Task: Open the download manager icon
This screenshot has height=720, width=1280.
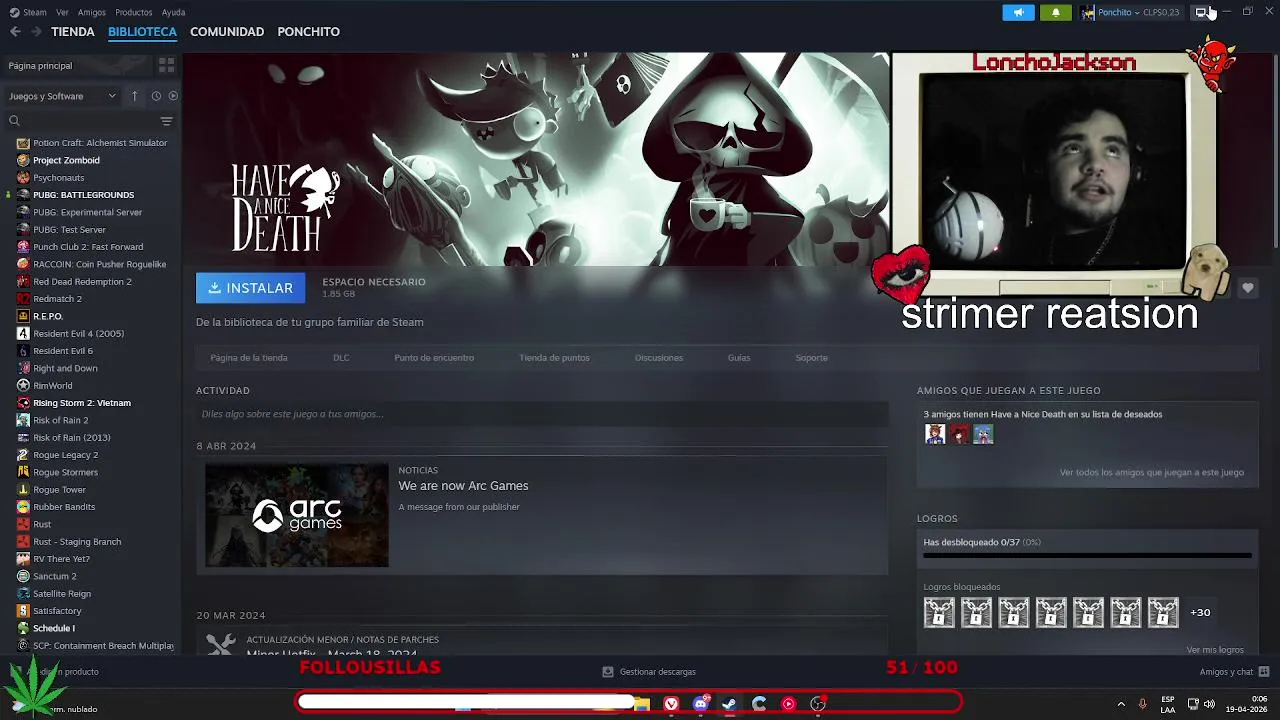Action: point(607,672)
